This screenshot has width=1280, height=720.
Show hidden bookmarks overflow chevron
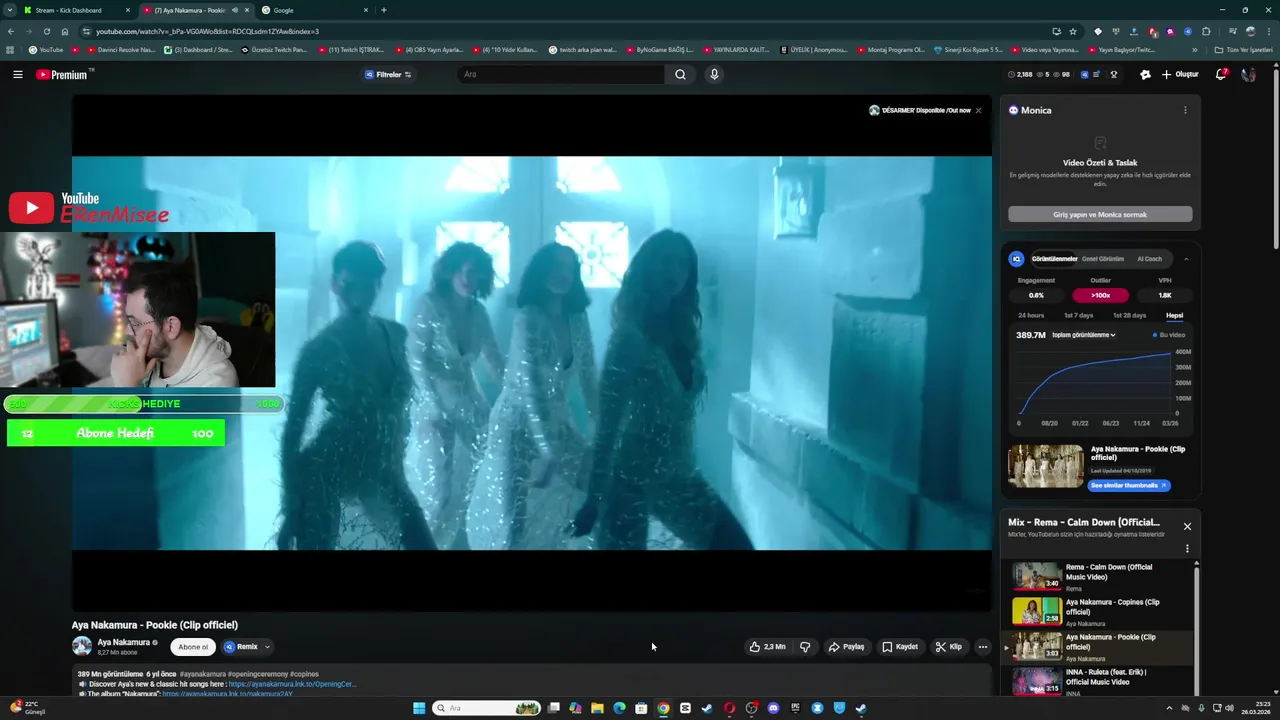click(x=1194, y=50)
